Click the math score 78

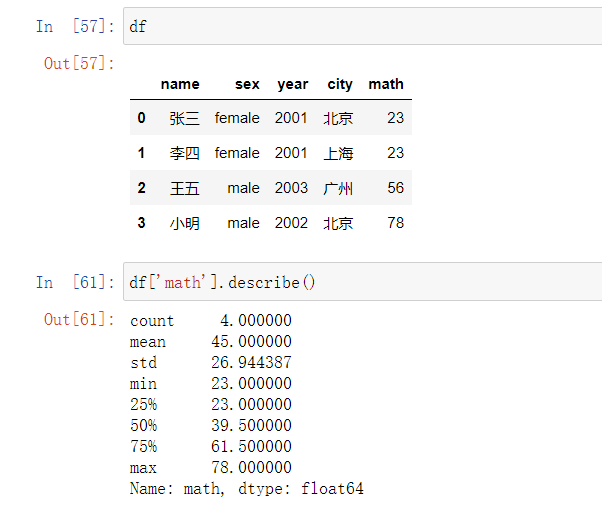click(x=395, y=223)
